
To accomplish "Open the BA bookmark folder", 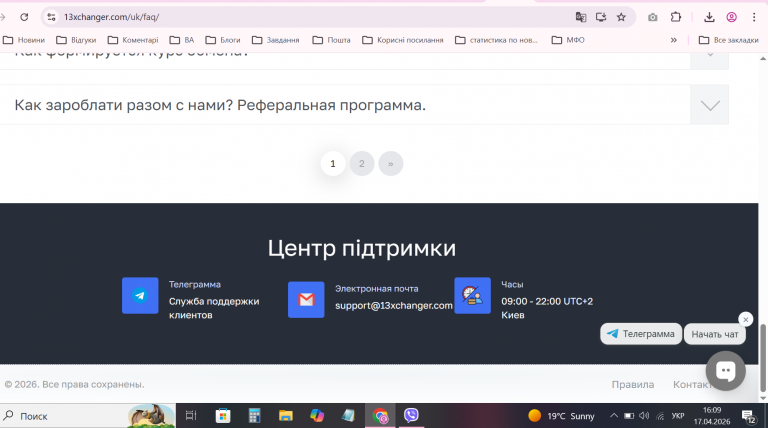I will click(182, 40).
